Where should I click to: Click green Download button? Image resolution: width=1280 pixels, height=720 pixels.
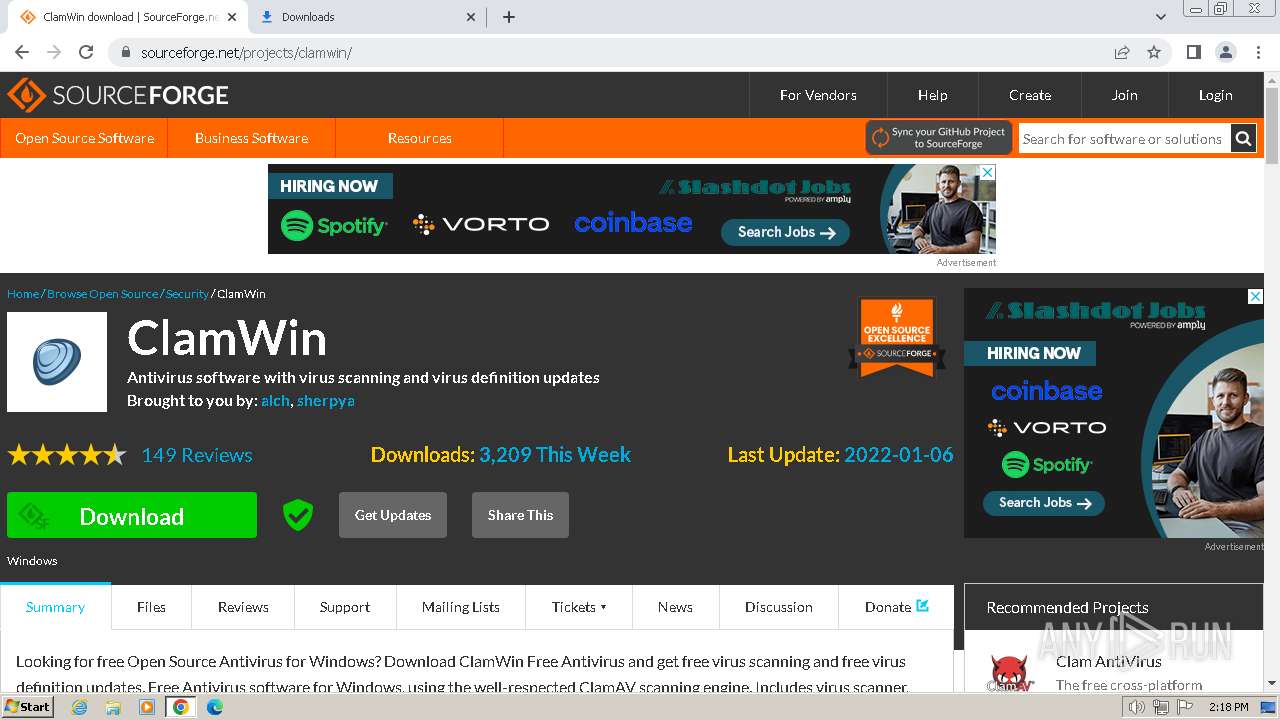tap(132, 515)
